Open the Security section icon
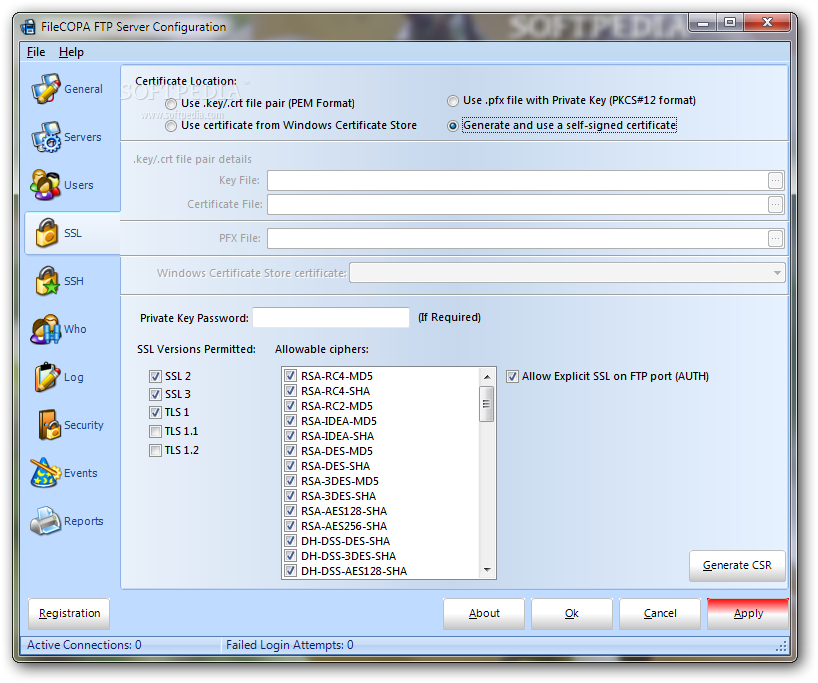Image resolution: width=818 pixels, height=683 pixels. (x=49, y=425)
